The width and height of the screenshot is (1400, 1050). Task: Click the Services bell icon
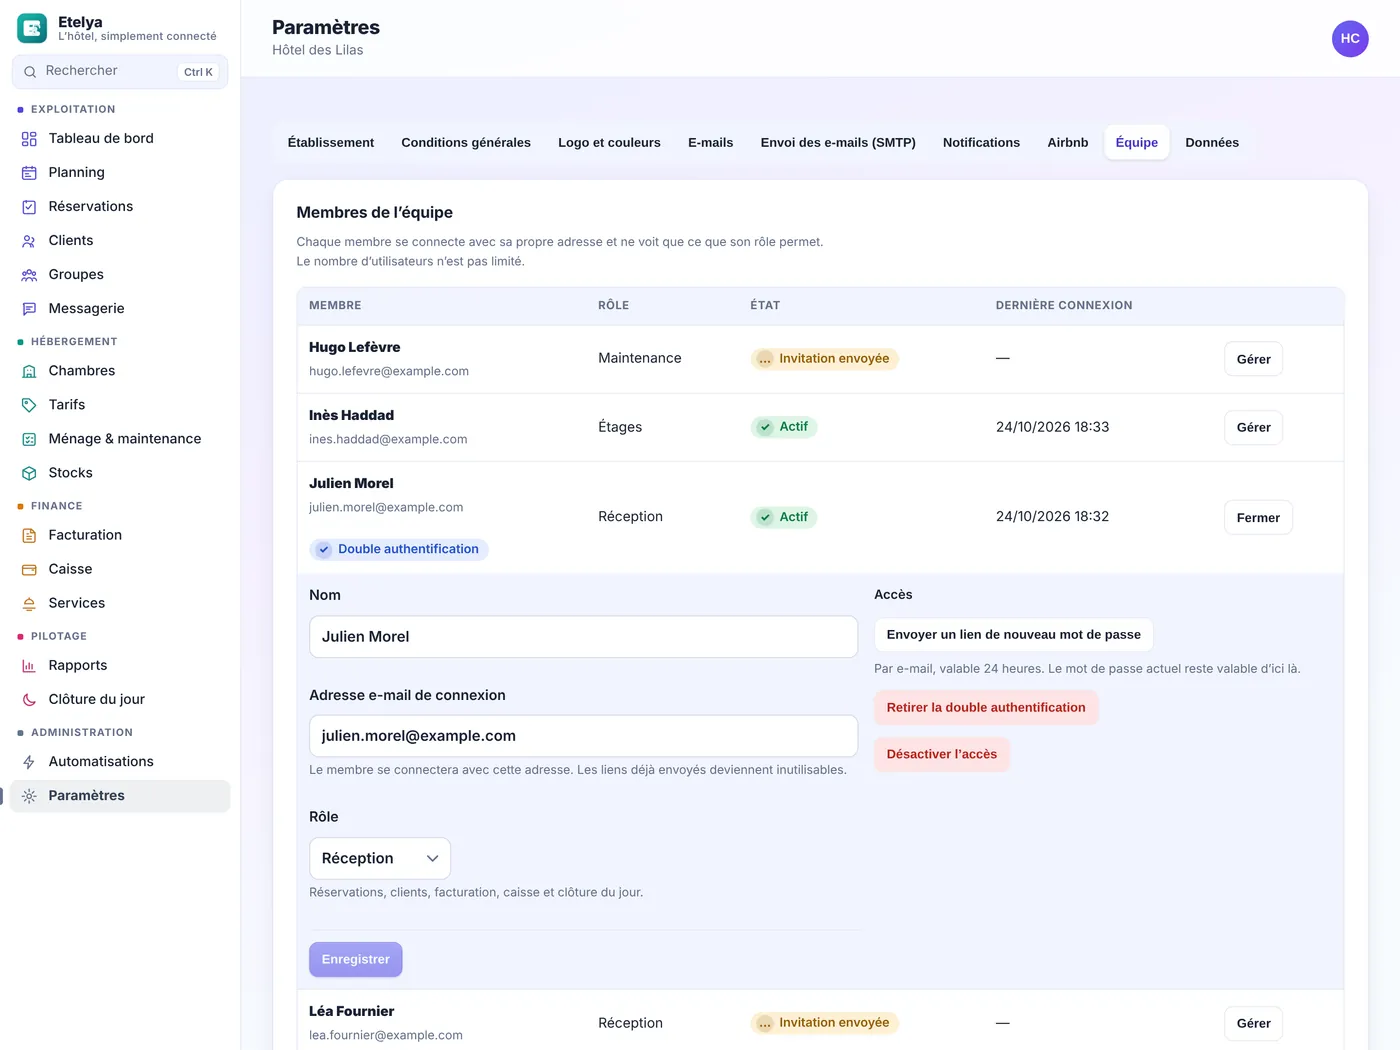coord(29,603)
